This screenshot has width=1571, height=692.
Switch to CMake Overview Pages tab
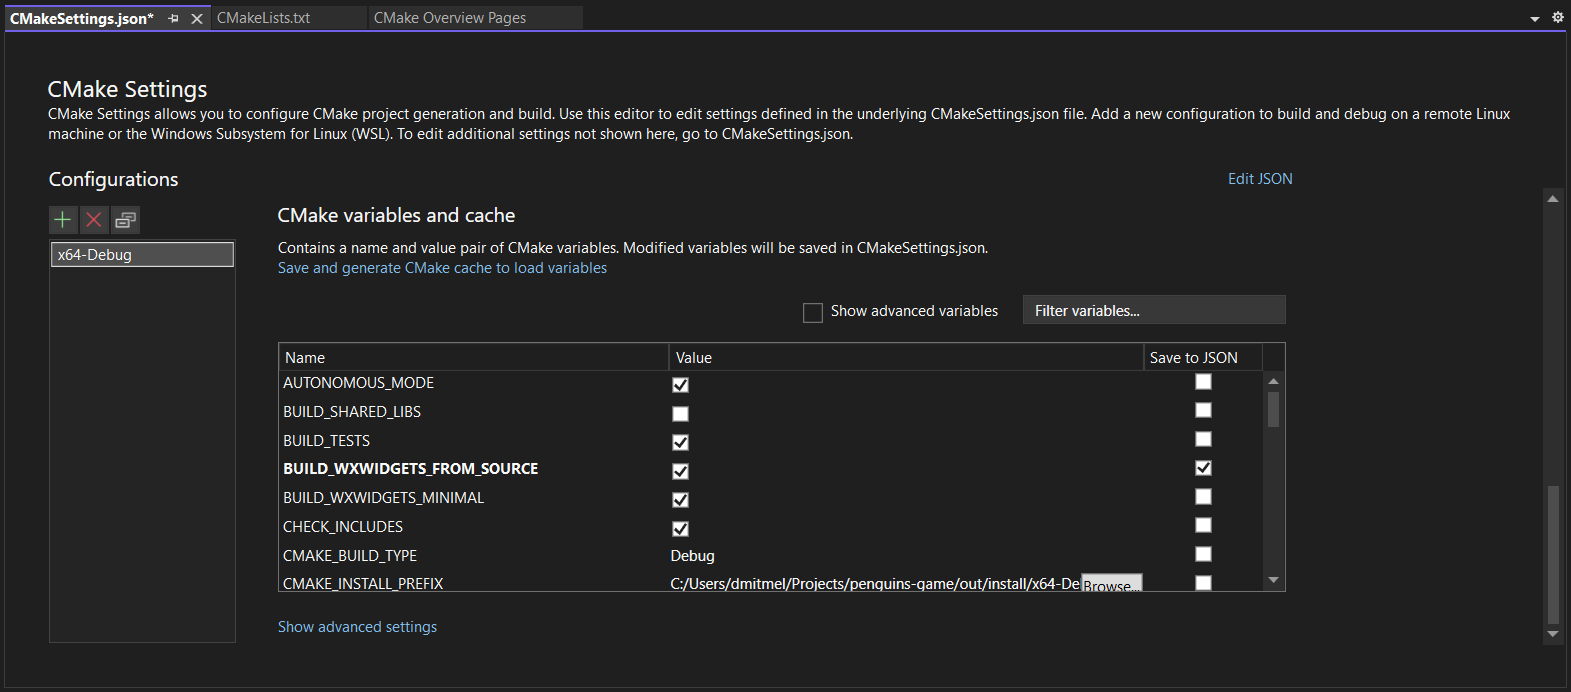pyautogui.click(x=450, y=18)
